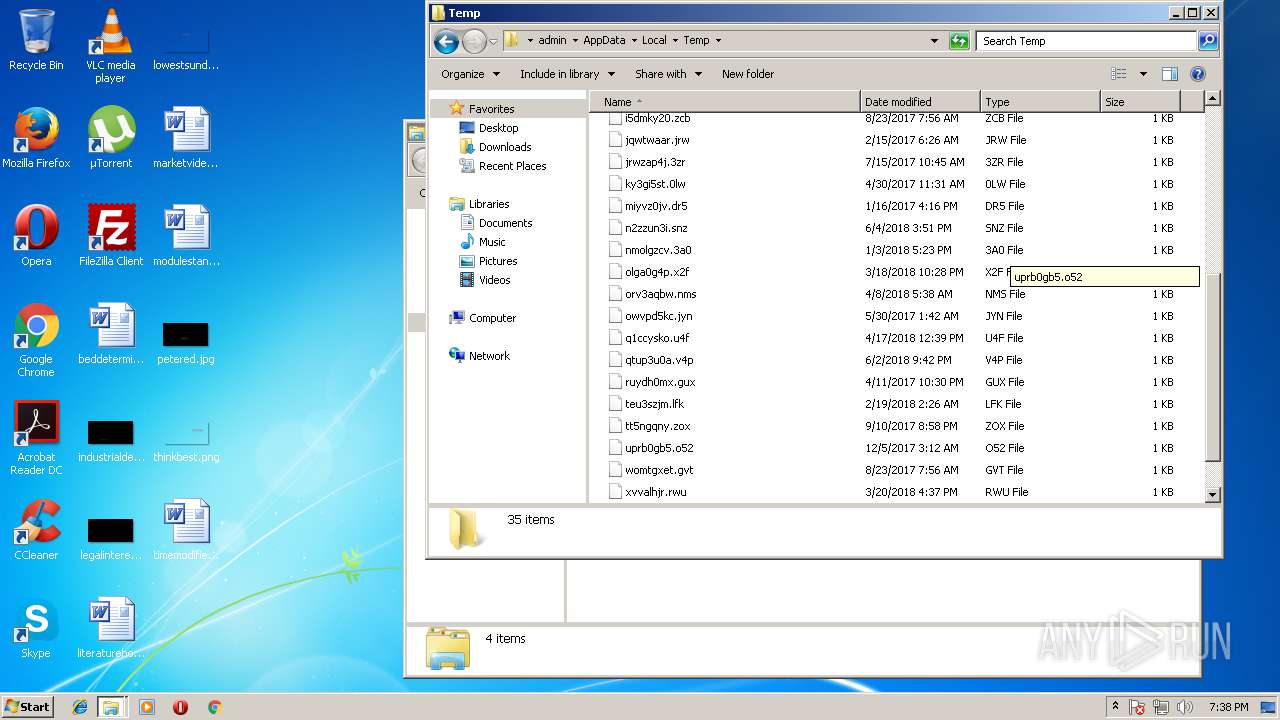Sort files by Size column header
The width and height of the screenshot is (1280, 720).
coord(1140,102)
